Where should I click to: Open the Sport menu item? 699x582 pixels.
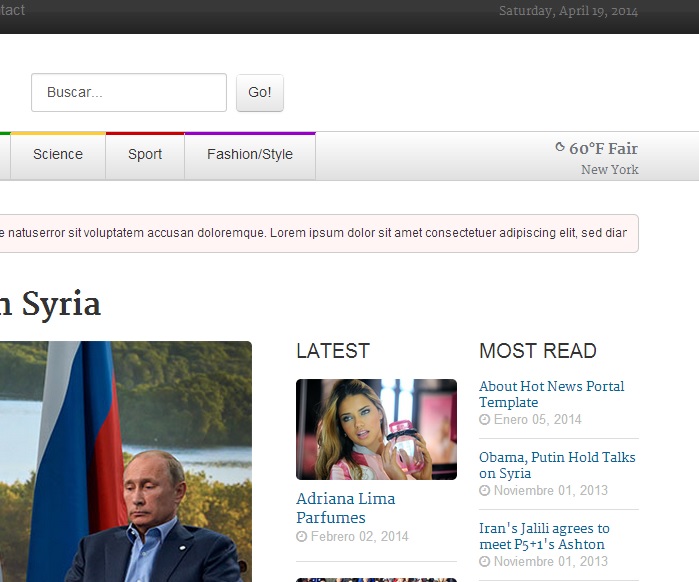click(x=145, y=154)
